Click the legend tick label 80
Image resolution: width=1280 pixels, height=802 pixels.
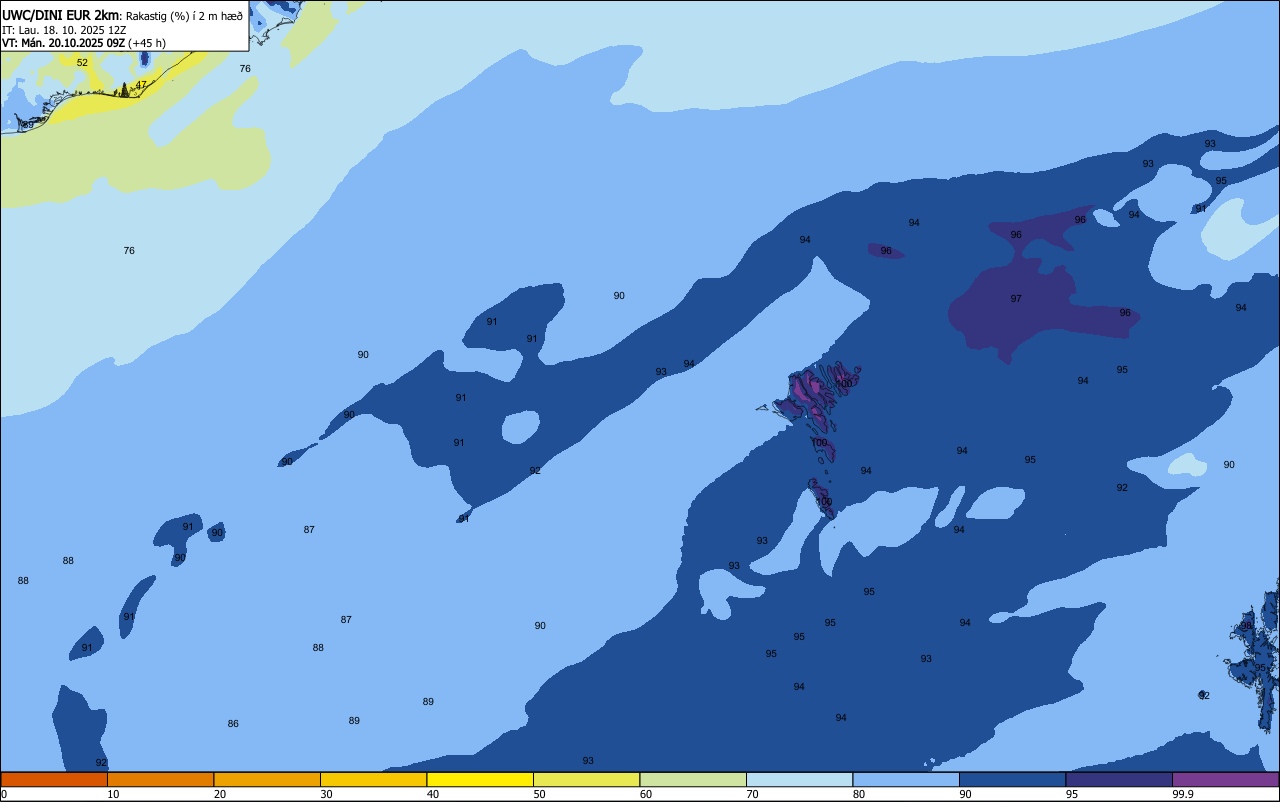click(859, 794)
